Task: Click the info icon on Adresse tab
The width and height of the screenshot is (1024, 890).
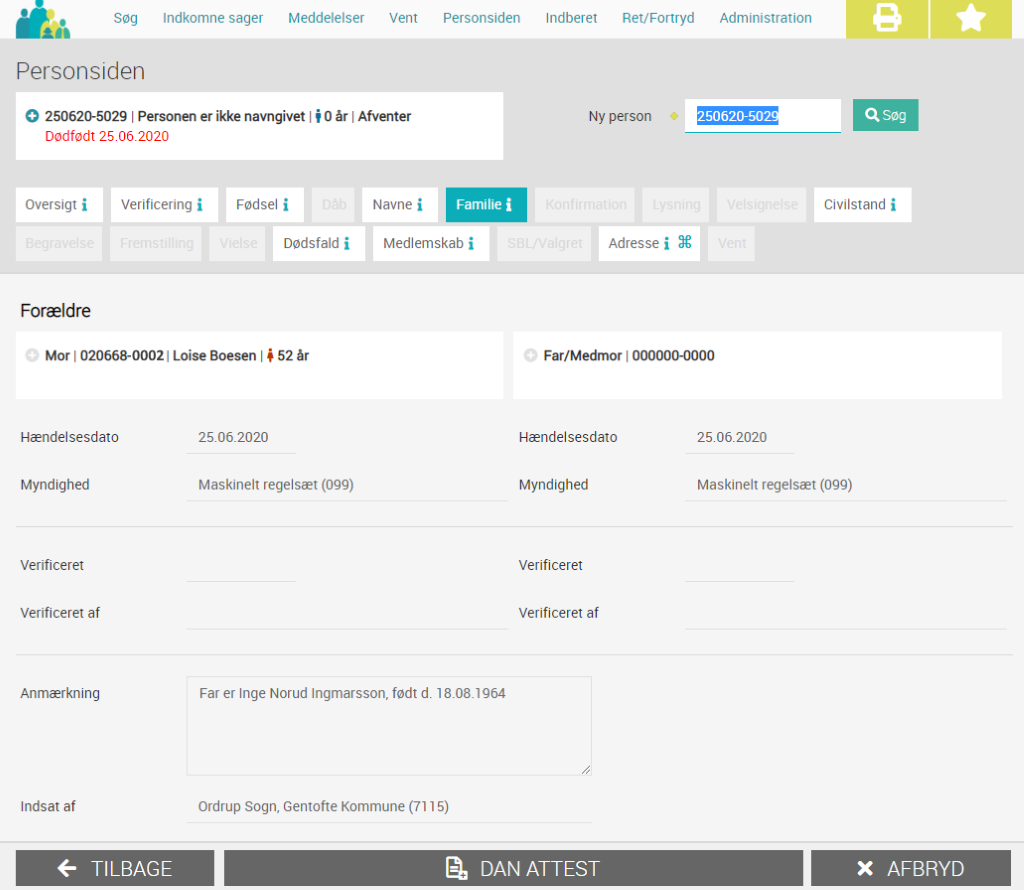Action: pyautogui.click(x=666, y=244)
